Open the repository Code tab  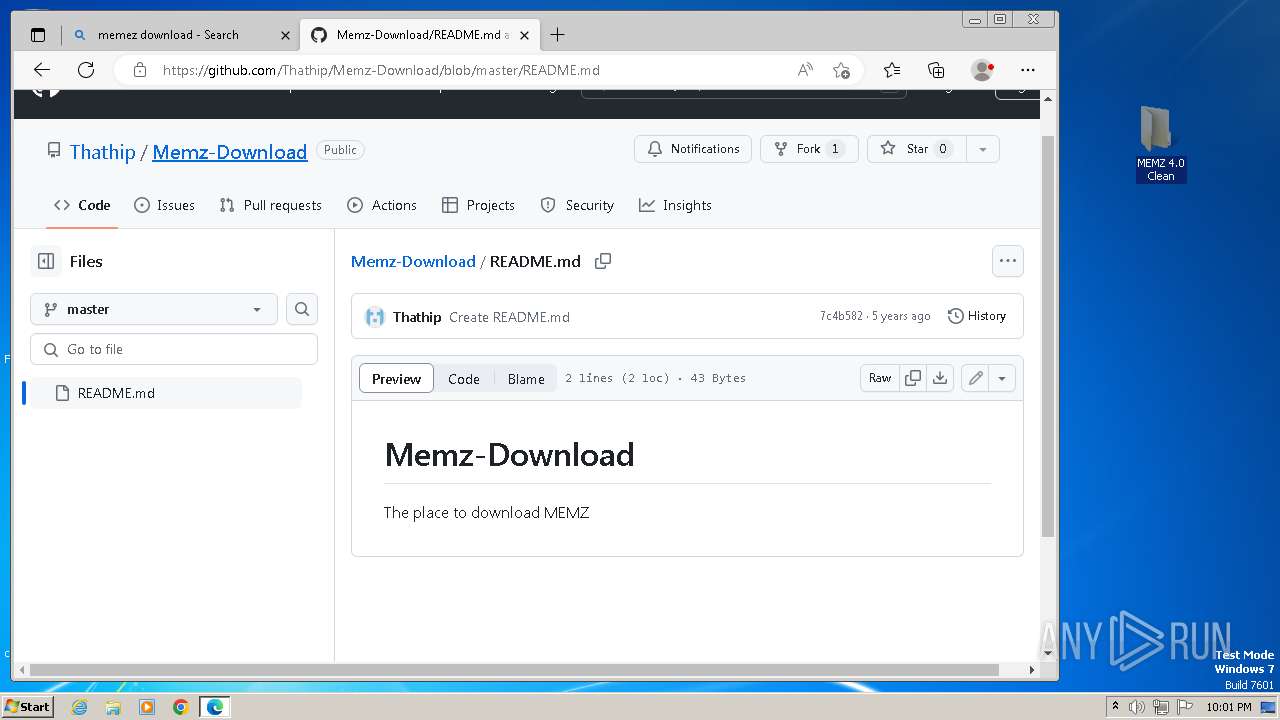point(82,205)
